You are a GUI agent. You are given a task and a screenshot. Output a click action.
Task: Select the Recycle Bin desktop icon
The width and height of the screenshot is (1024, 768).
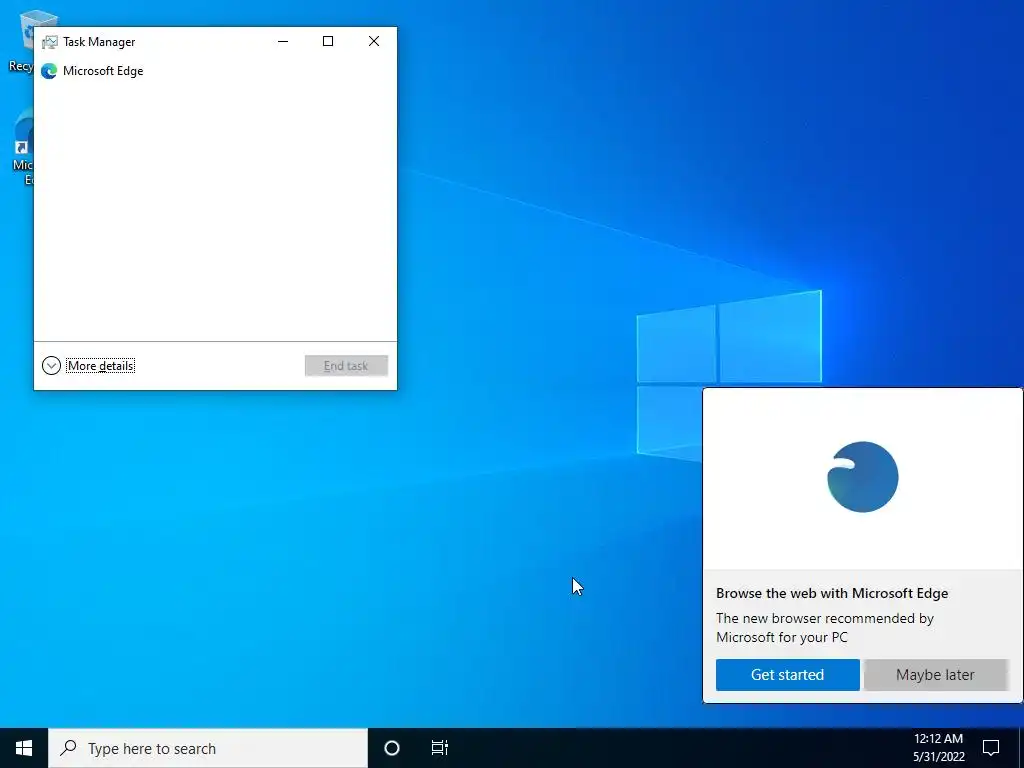pos(20,40)
